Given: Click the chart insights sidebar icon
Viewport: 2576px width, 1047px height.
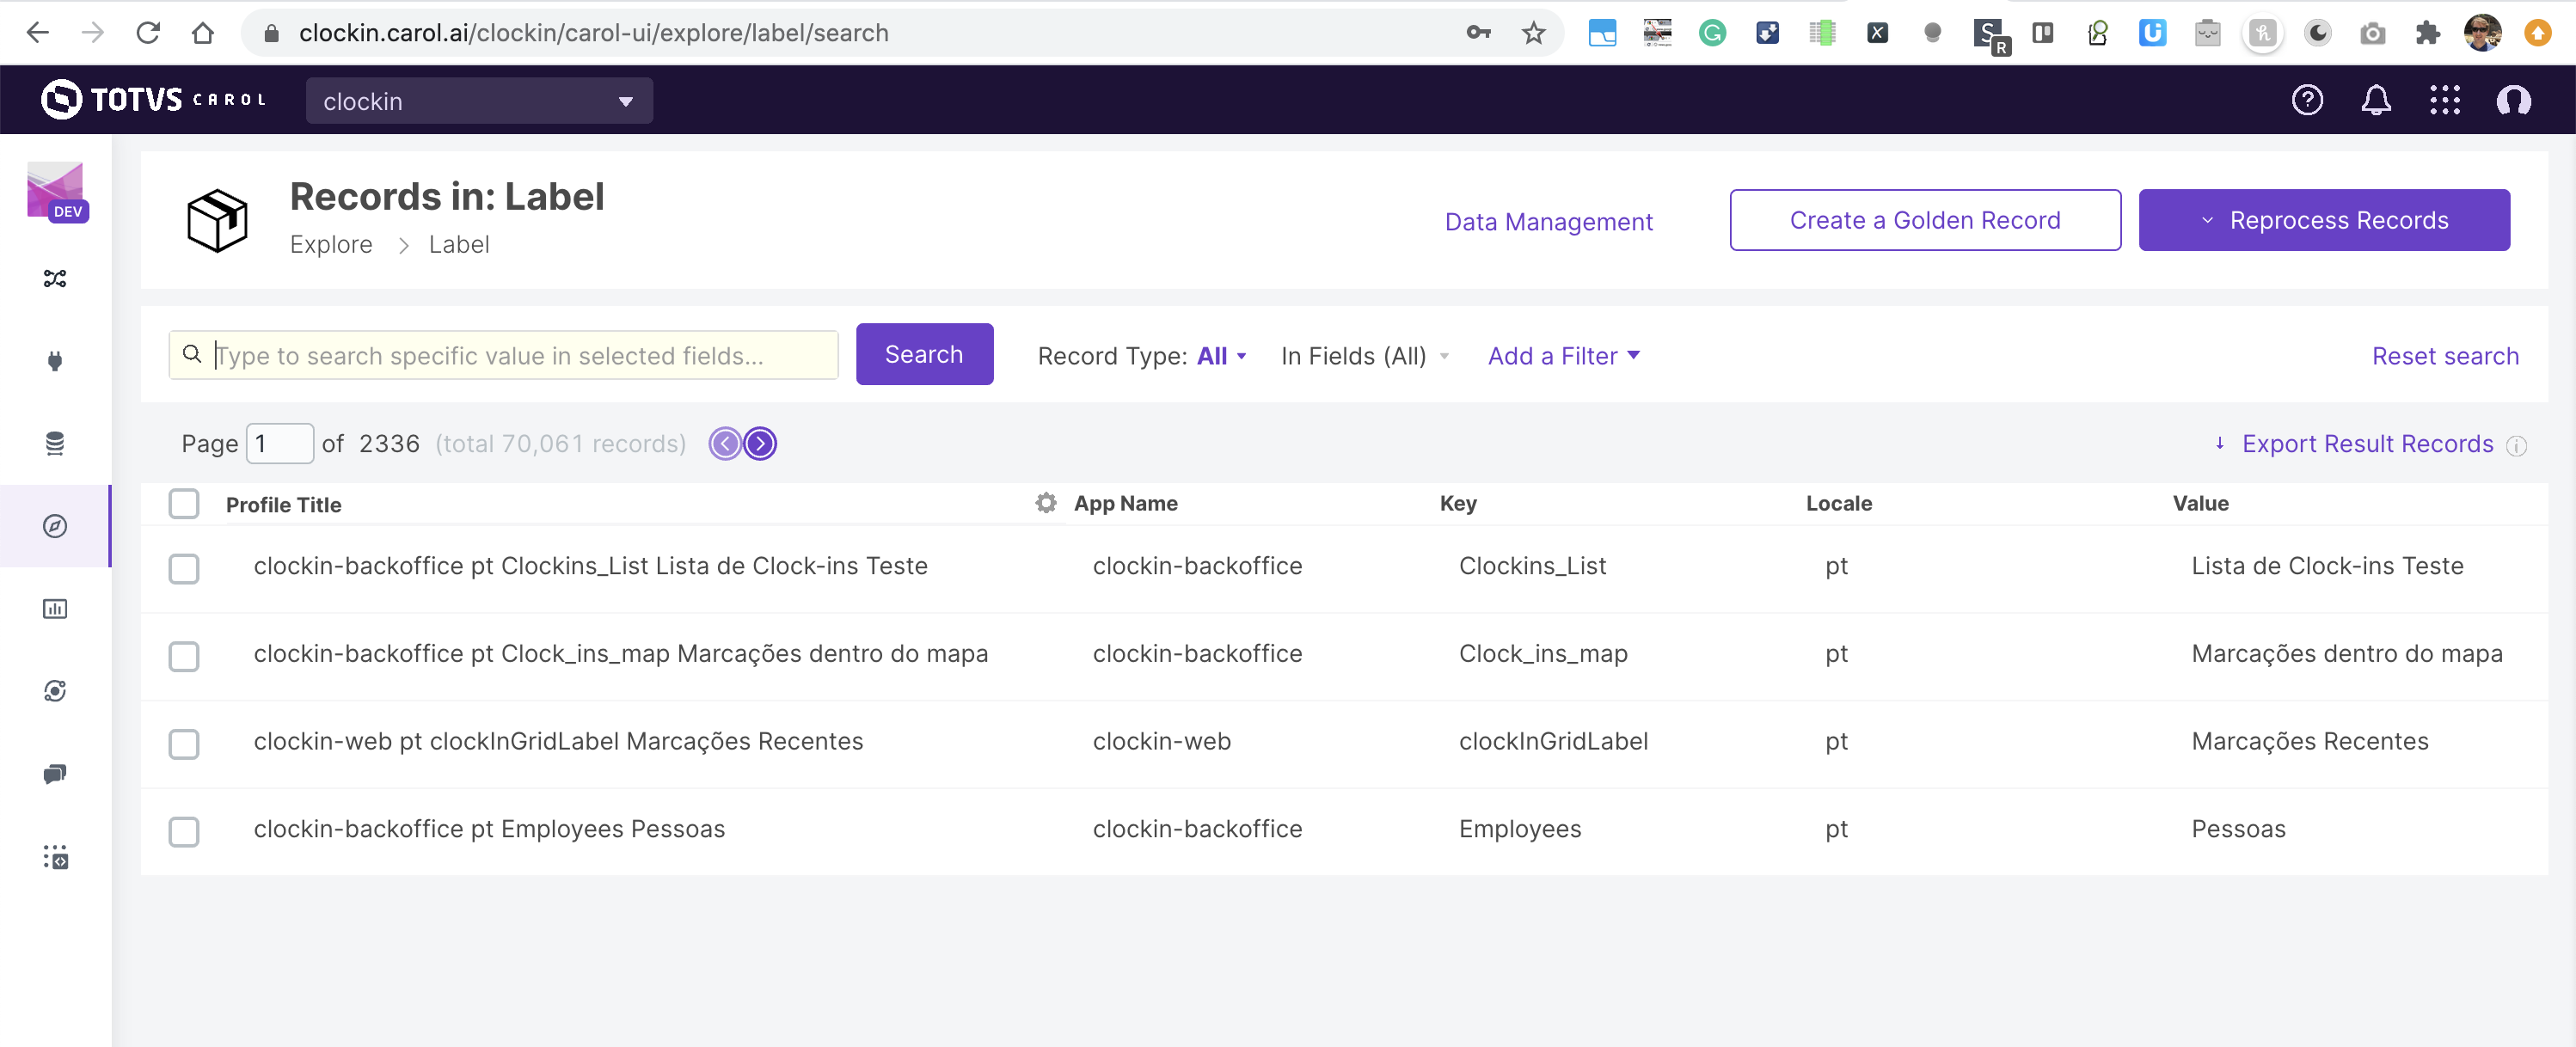Looking at the screenshot, I should 55,608.
